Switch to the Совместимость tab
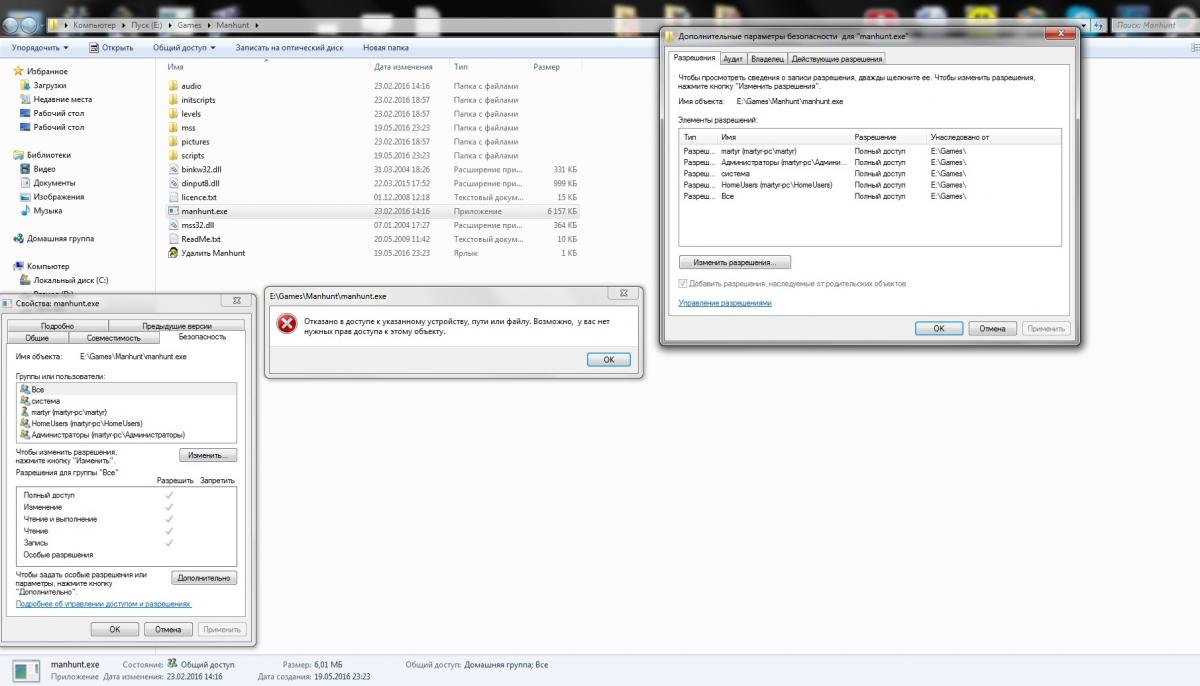The image size is (1200, 686). coord(114,338)
